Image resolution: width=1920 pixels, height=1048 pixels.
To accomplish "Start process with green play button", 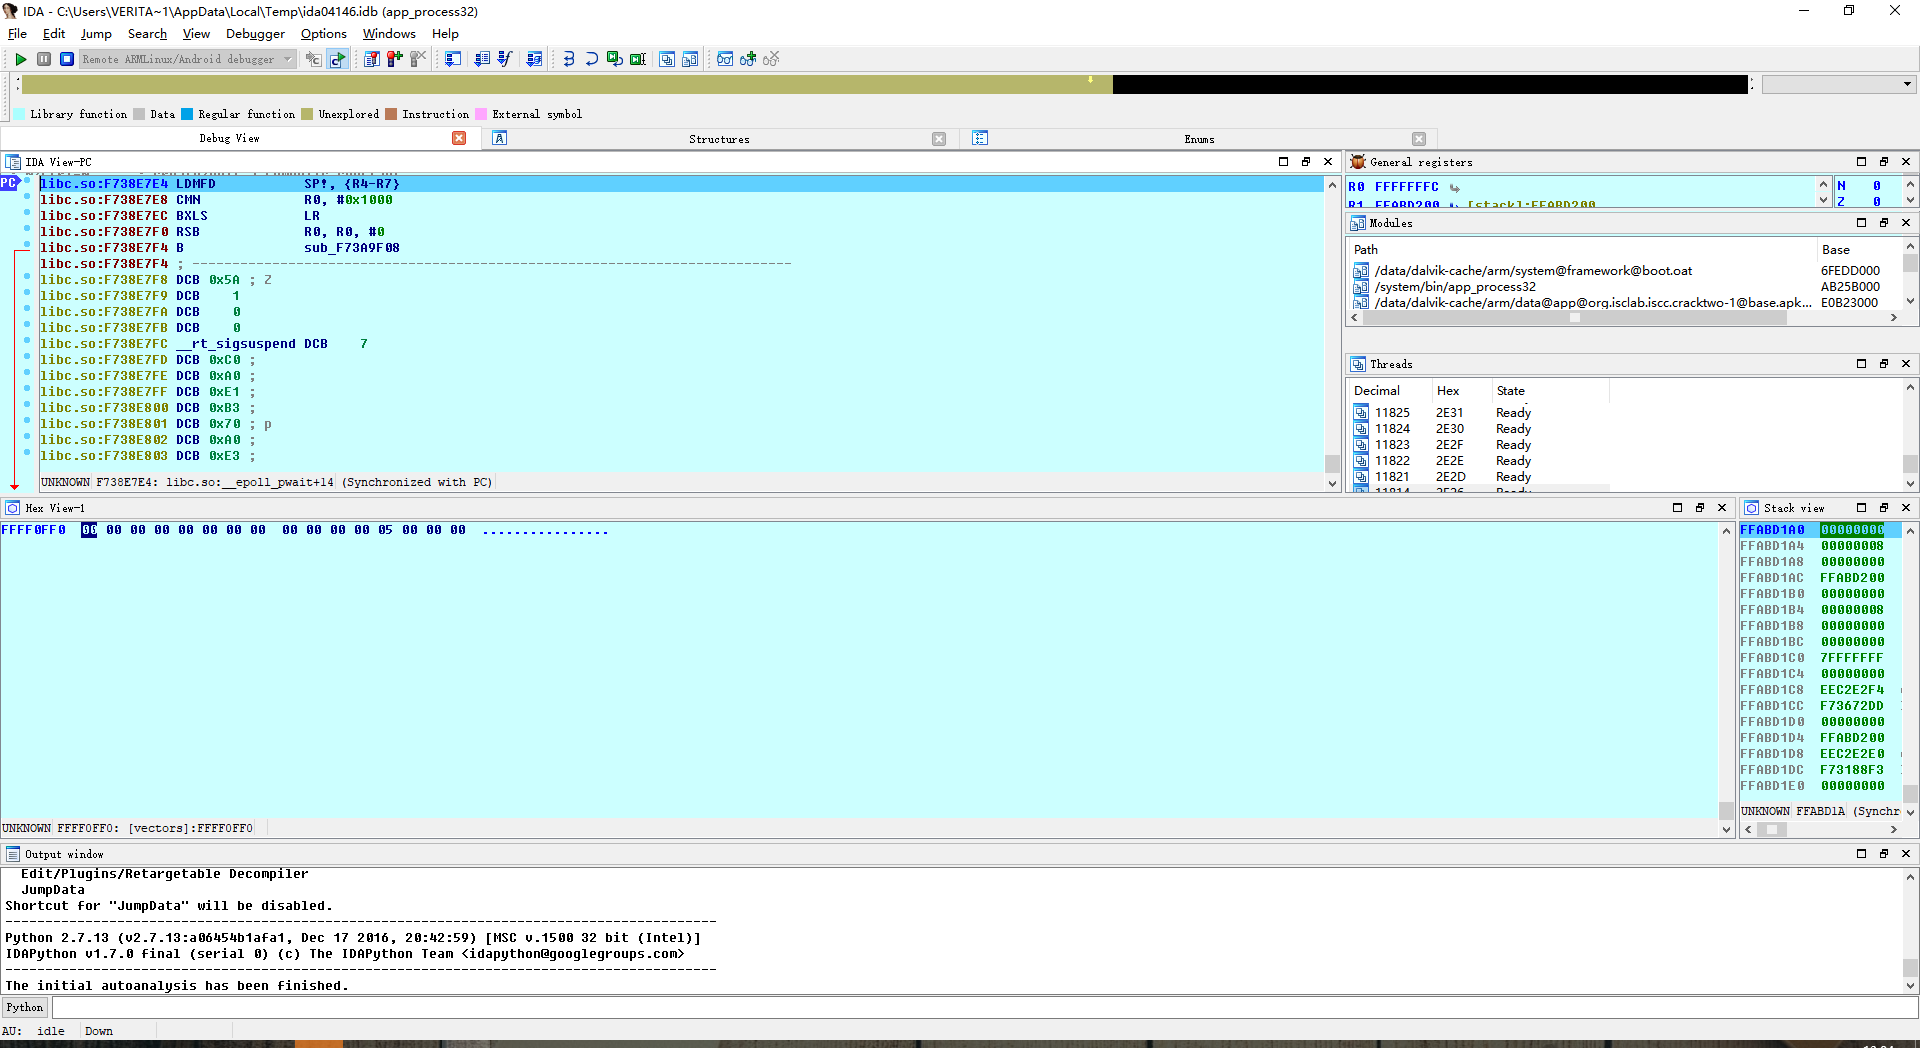I will click(x=20, y=59).
